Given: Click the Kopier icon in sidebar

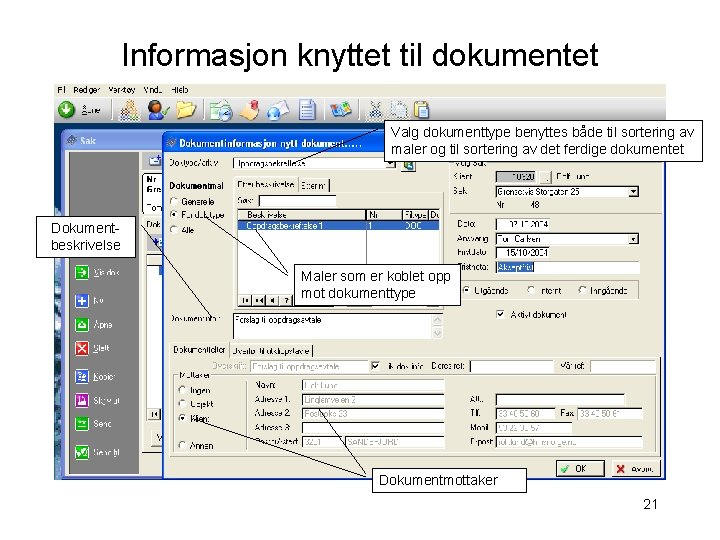Looking at the screenshot, I should click(82, 377).
